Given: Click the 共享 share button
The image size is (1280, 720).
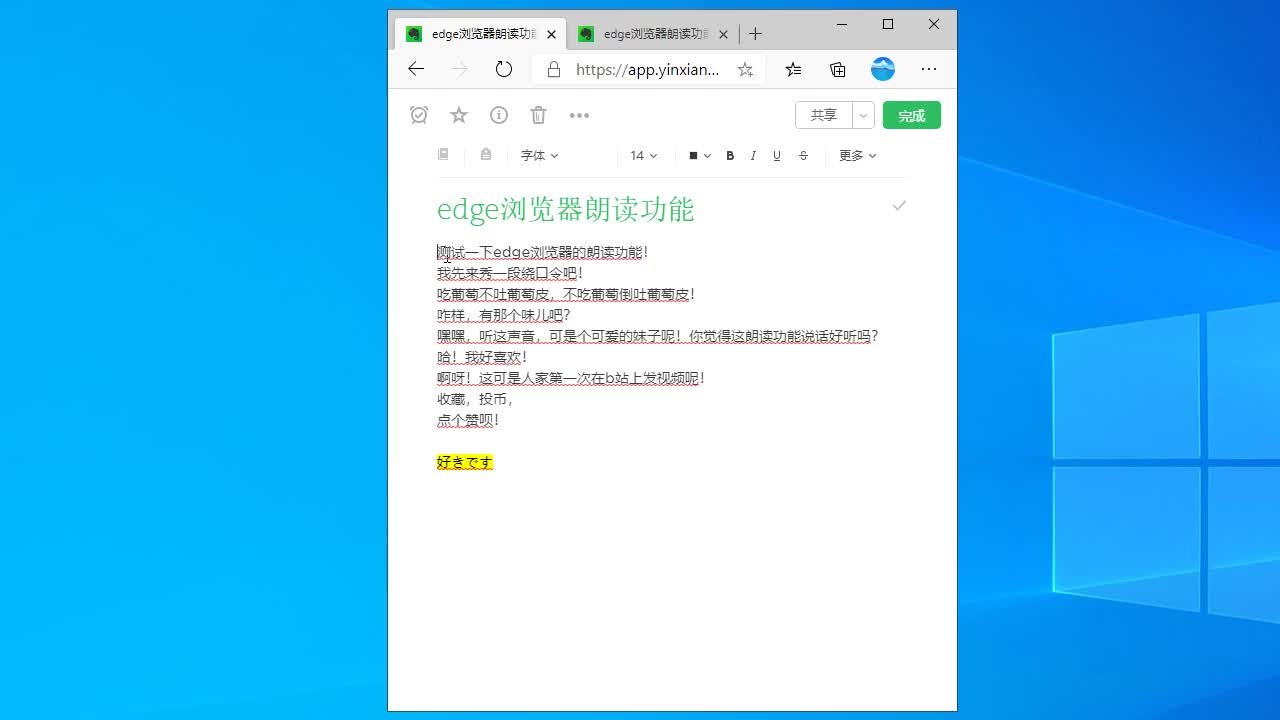Looking at the screenshot, I should (824, 115).
